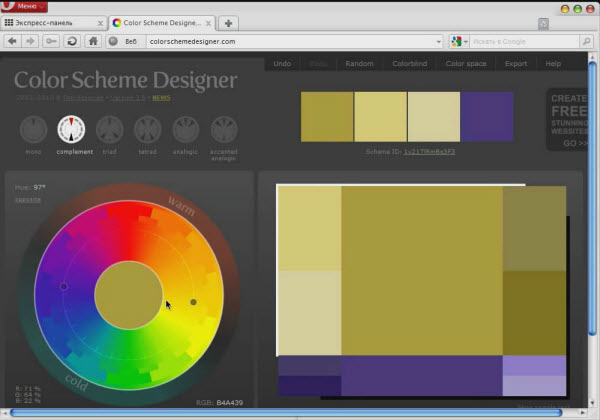Open the Colorblind menu
Viewport: 600px width, 420px height.
(x=410, y=63)
